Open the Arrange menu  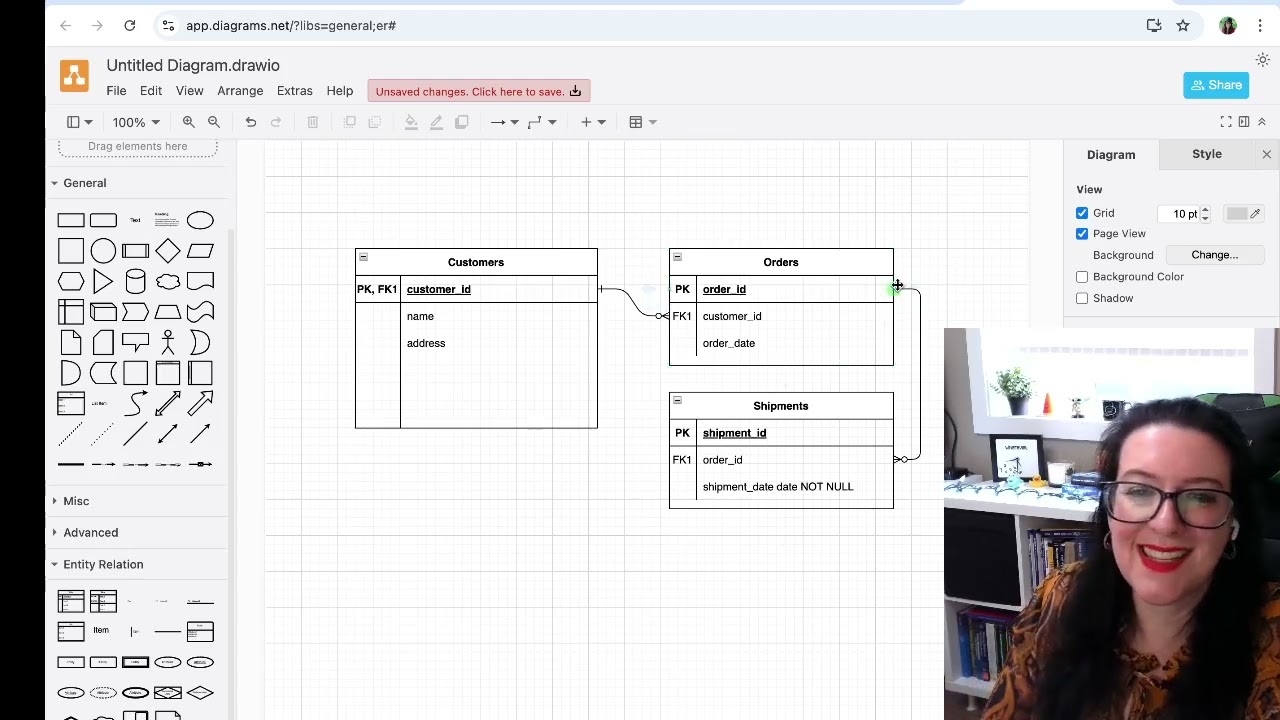pos(240,91)
